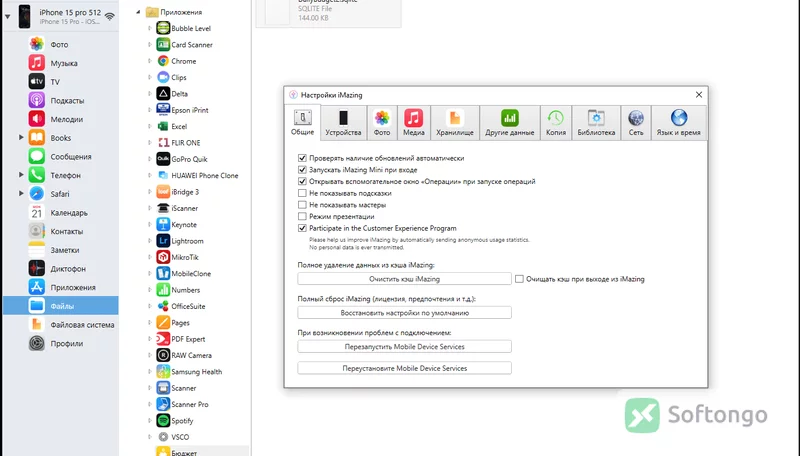Open Диктофон voice memos icon

pos(36,269)
